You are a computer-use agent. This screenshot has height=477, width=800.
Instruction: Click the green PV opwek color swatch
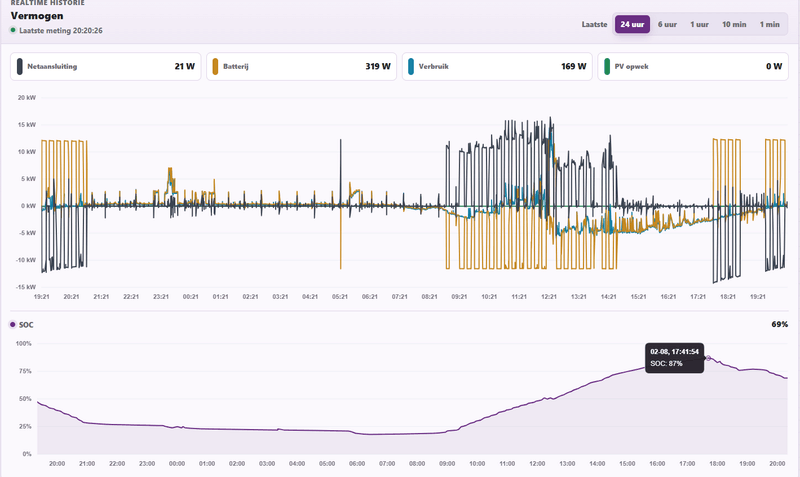tap(607, 66)
